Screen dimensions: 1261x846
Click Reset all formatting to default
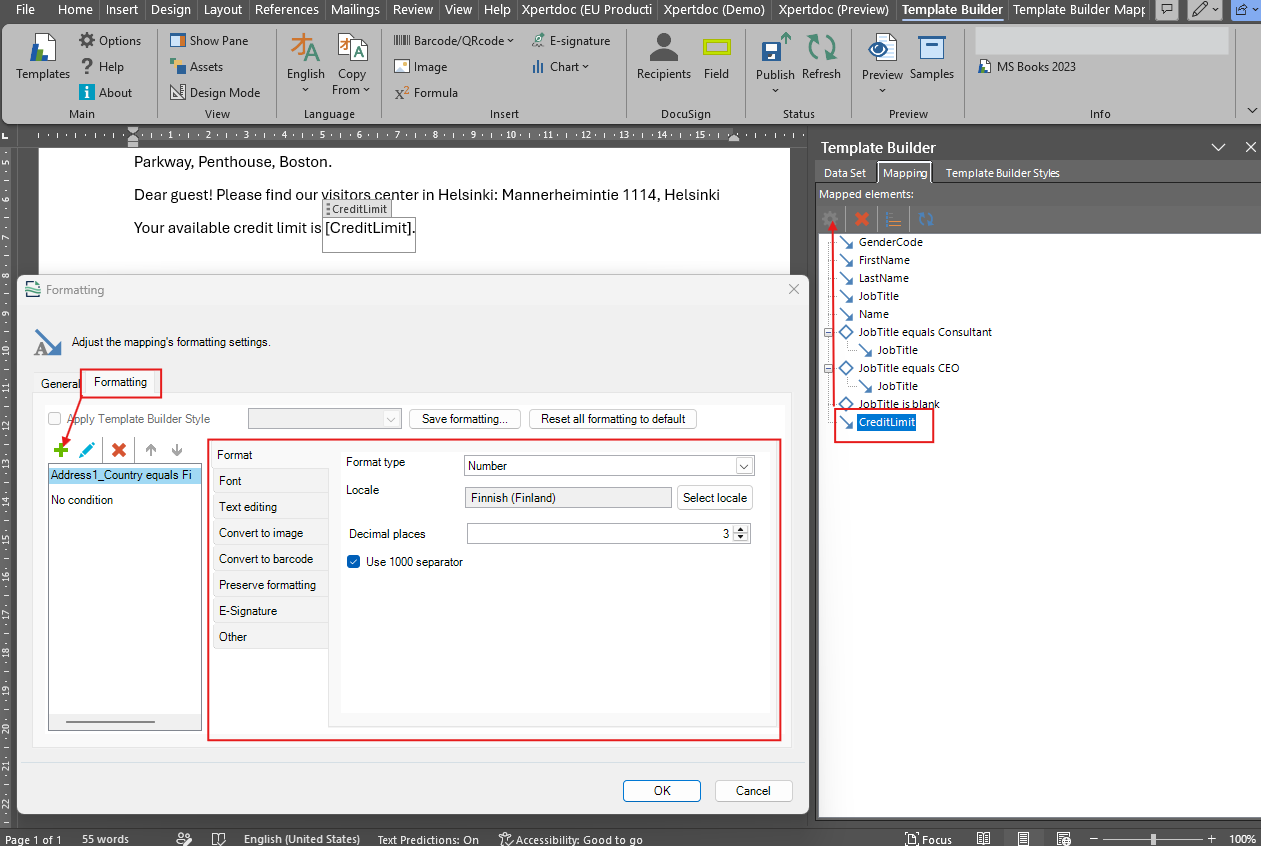pyautogui.click(x=613, y=419)
